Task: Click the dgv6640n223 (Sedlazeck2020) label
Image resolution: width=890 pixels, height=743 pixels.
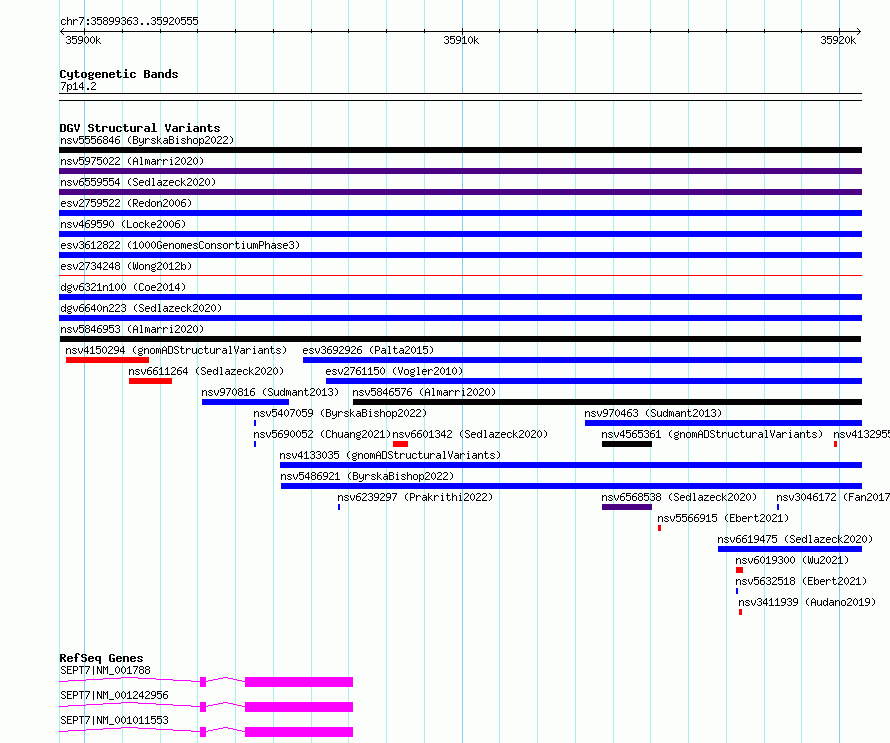Action: tap(141, 308)
